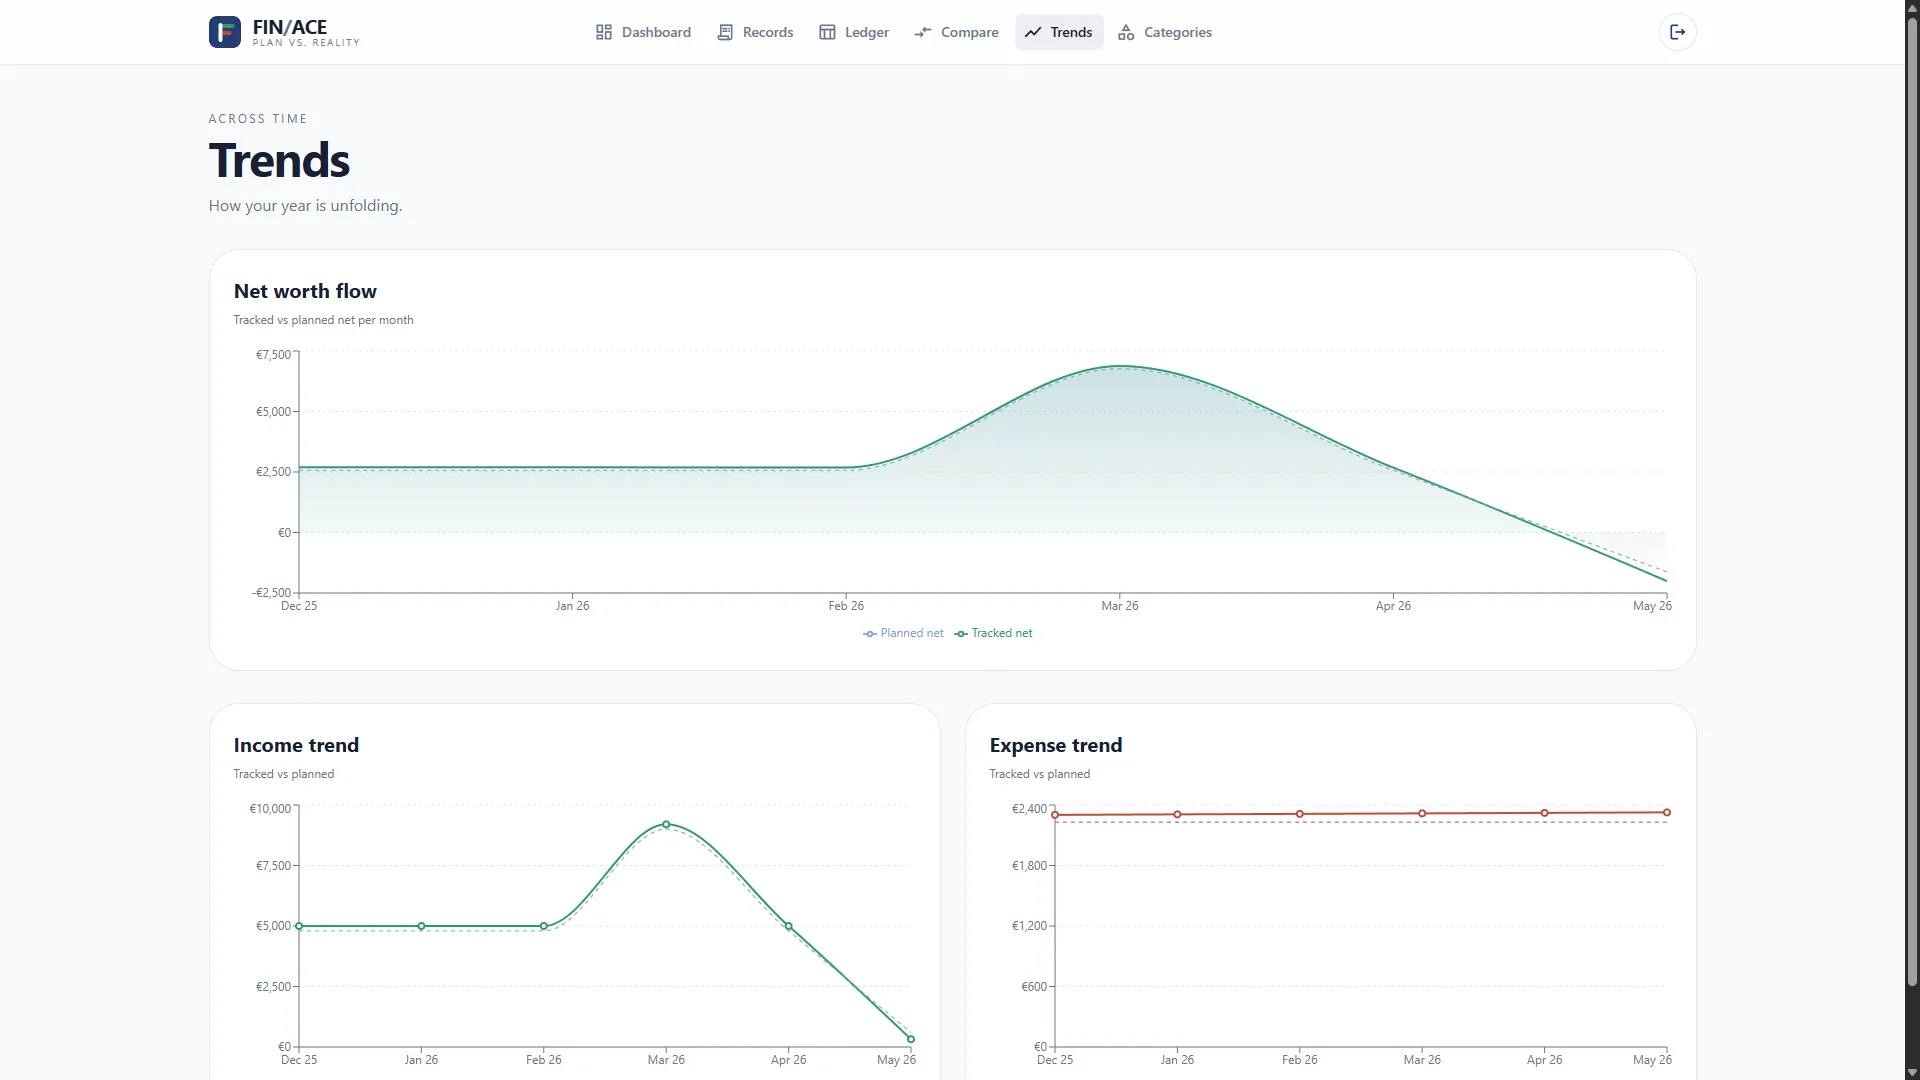Click the Income trend heading
The image size is (1920, 1080).
tap(296, 745)
